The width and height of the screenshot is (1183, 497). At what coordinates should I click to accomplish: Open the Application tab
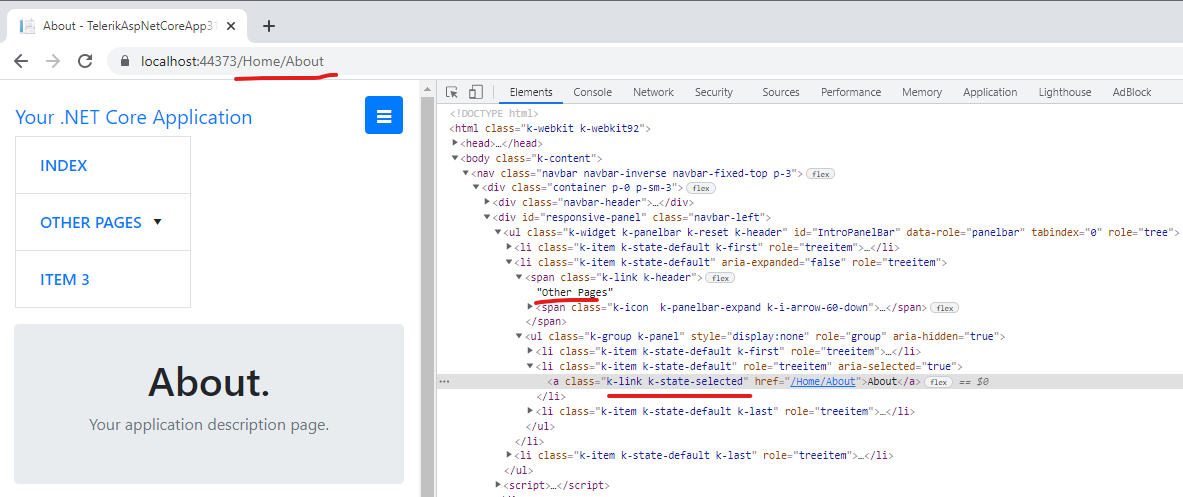pyautogui.click(x=990, y=92)
